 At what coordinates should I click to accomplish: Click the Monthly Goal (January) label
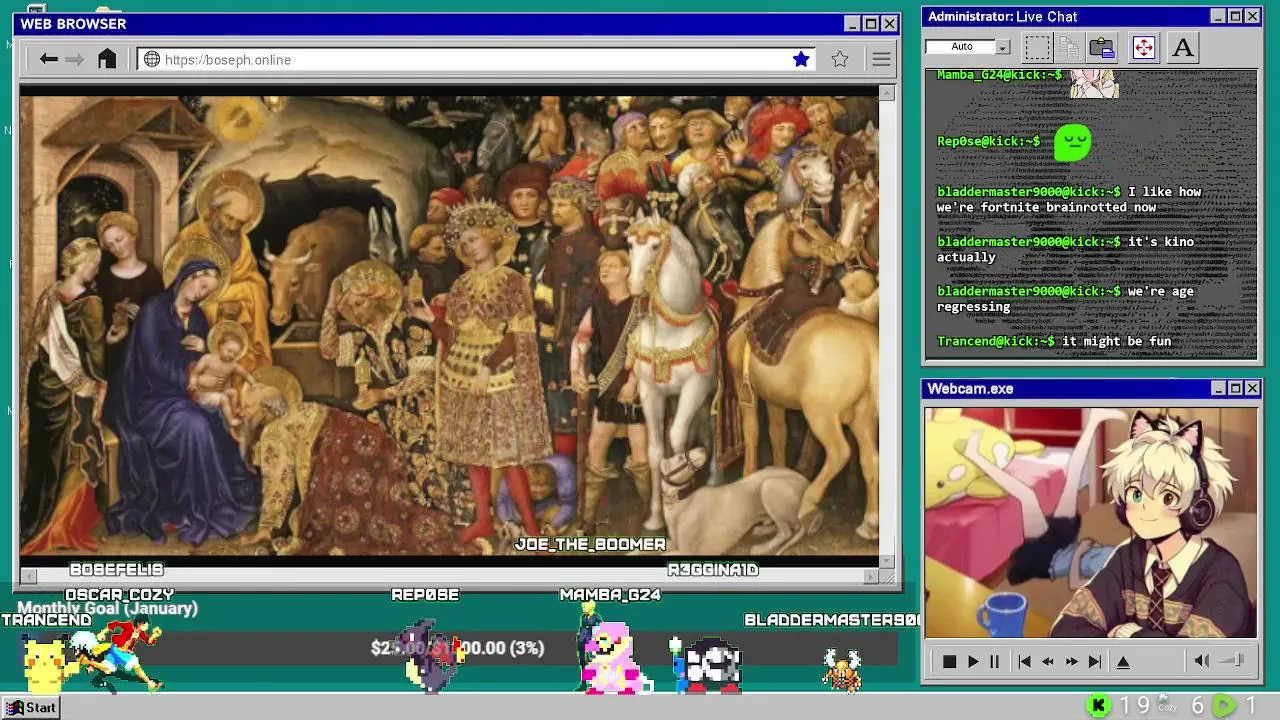tap(107, 608)
